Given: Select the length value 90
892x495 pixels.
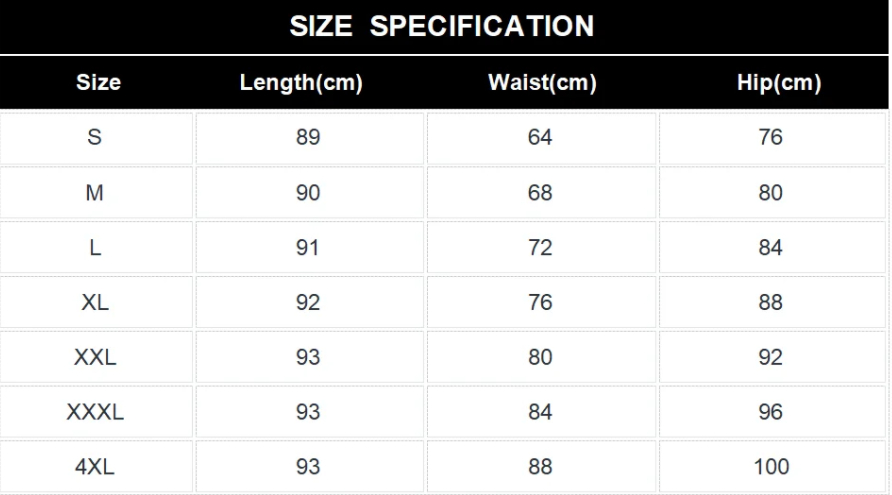Looking at the screenshot, I should [308, 193].
